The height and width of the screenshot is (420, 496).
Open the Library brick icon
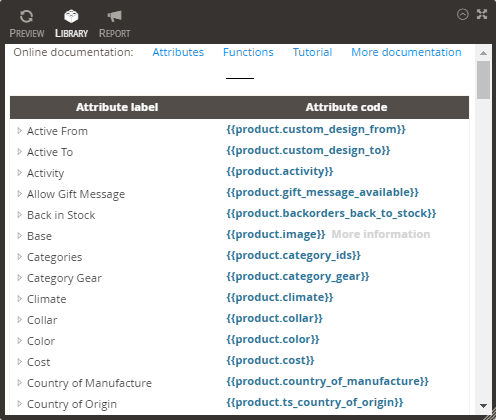tap(71, 16)
